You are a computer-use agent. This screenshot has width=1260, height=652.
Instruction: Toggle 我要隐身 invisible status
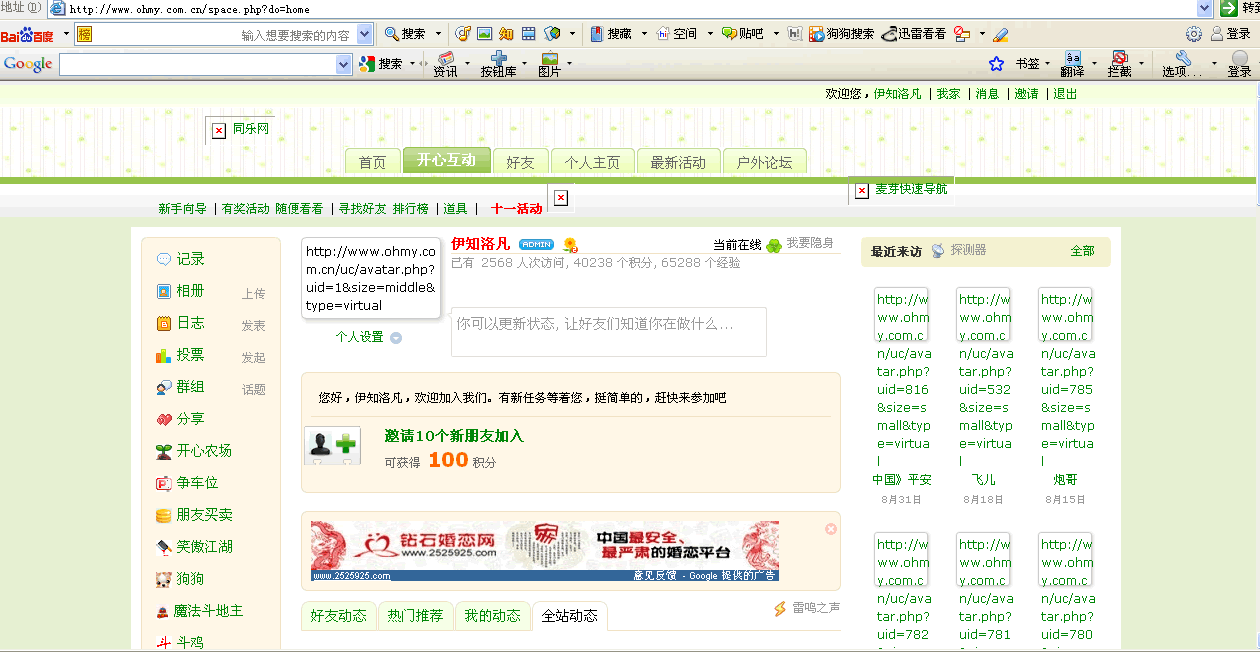[x=810, y=243]
